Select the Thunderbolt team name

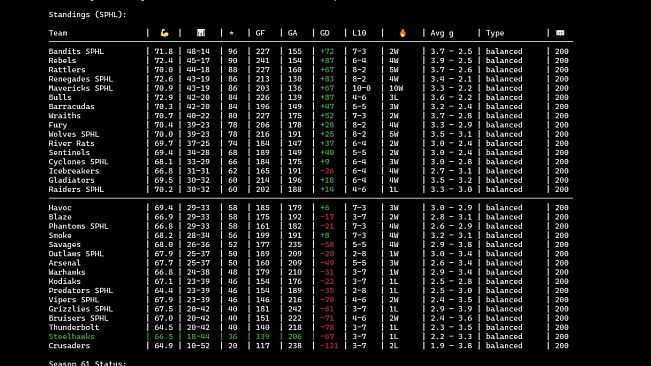(x=73, y=327)
